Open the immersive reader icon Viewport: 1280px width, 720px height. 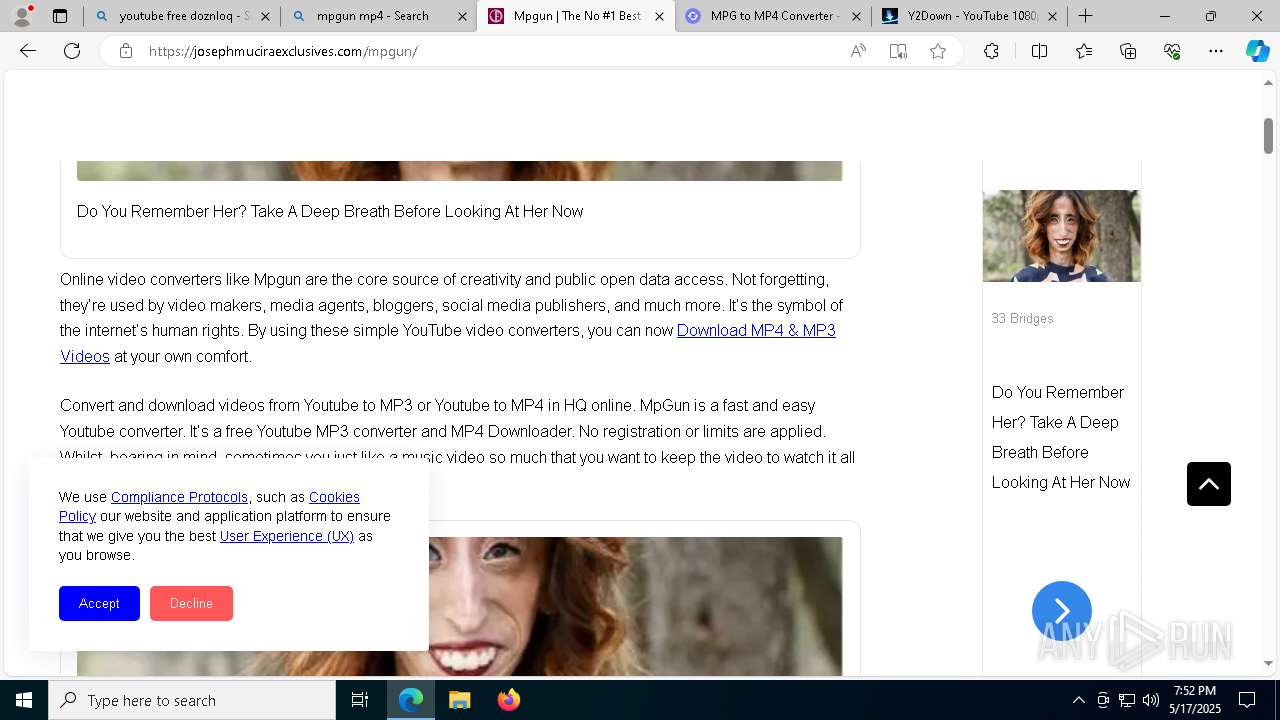point(898,51)
